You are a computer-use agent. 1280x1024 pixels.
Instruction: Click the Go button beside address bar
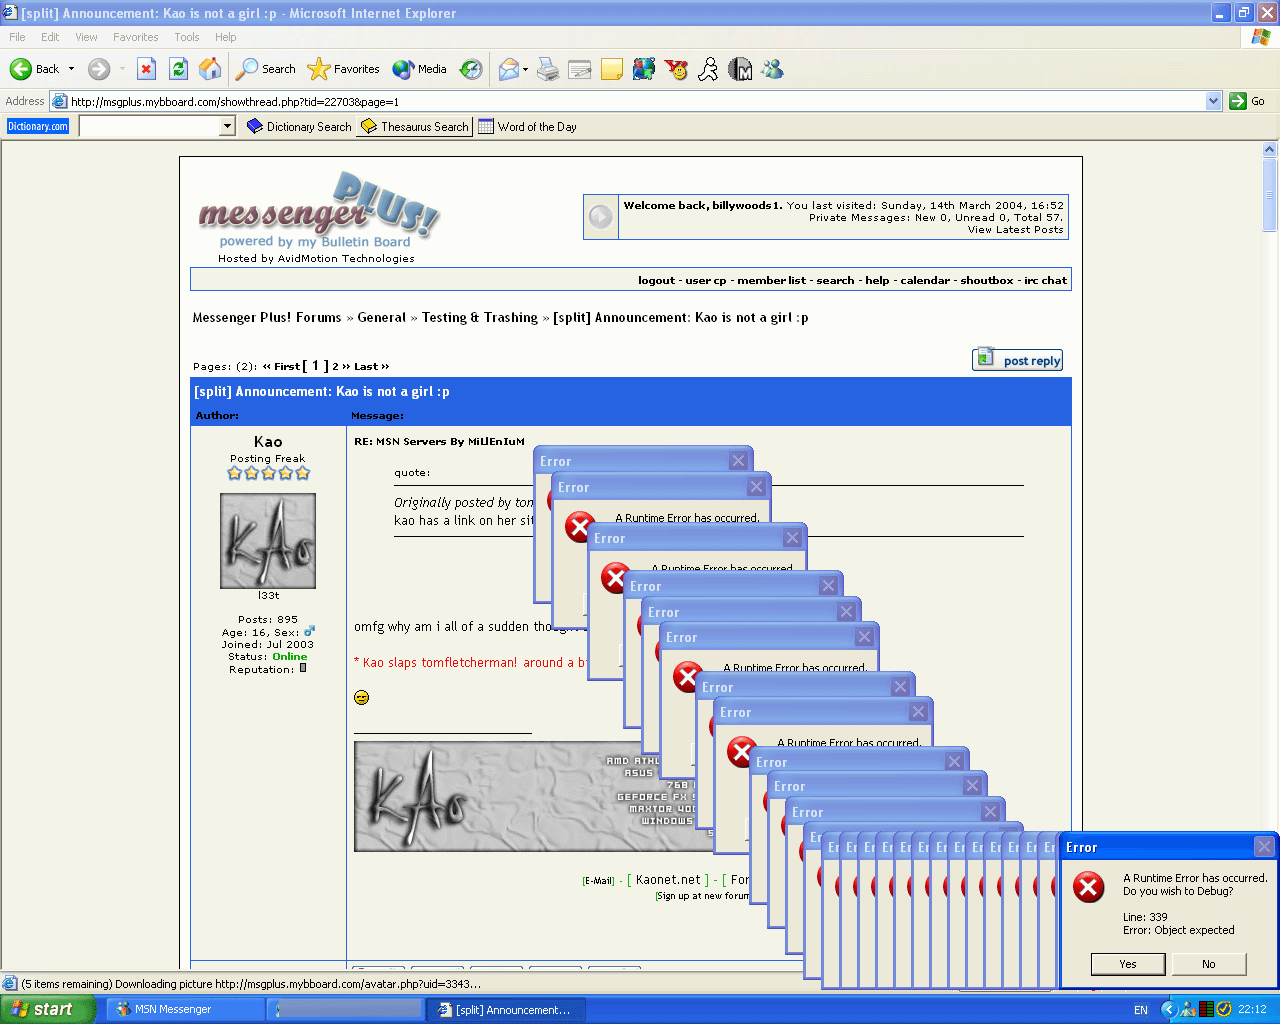pyautogui.click(x=1247, y=101)
